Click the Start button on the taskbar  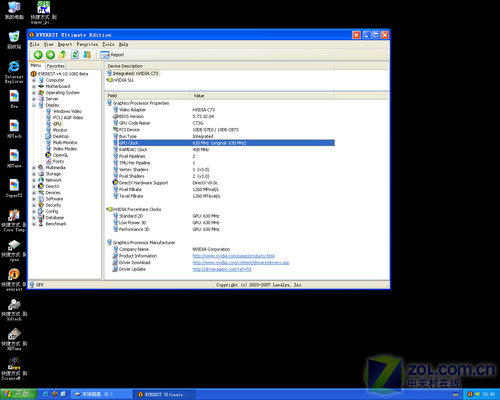(x=18, y=394)
